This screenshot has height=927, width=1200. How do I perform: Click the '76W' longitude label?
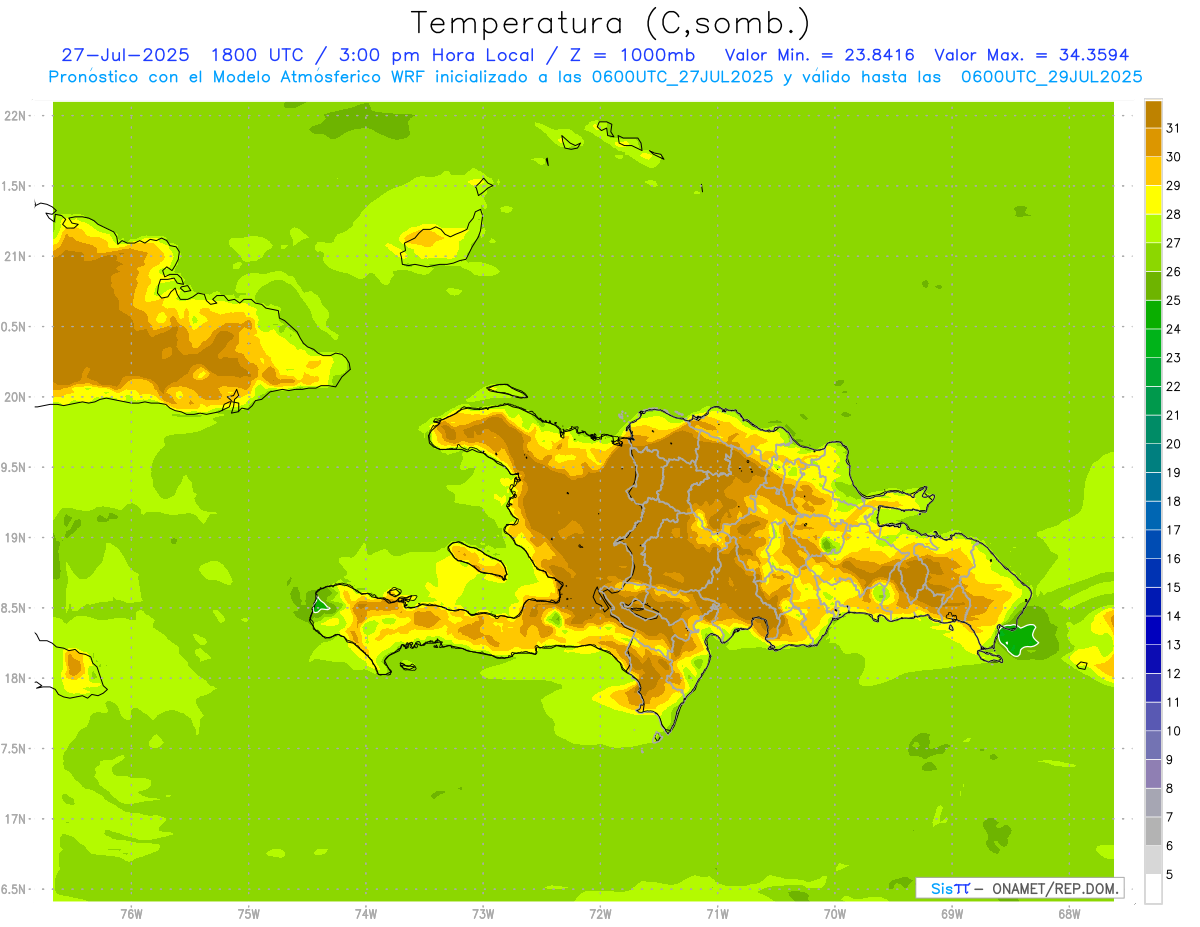tap(131, 914)
